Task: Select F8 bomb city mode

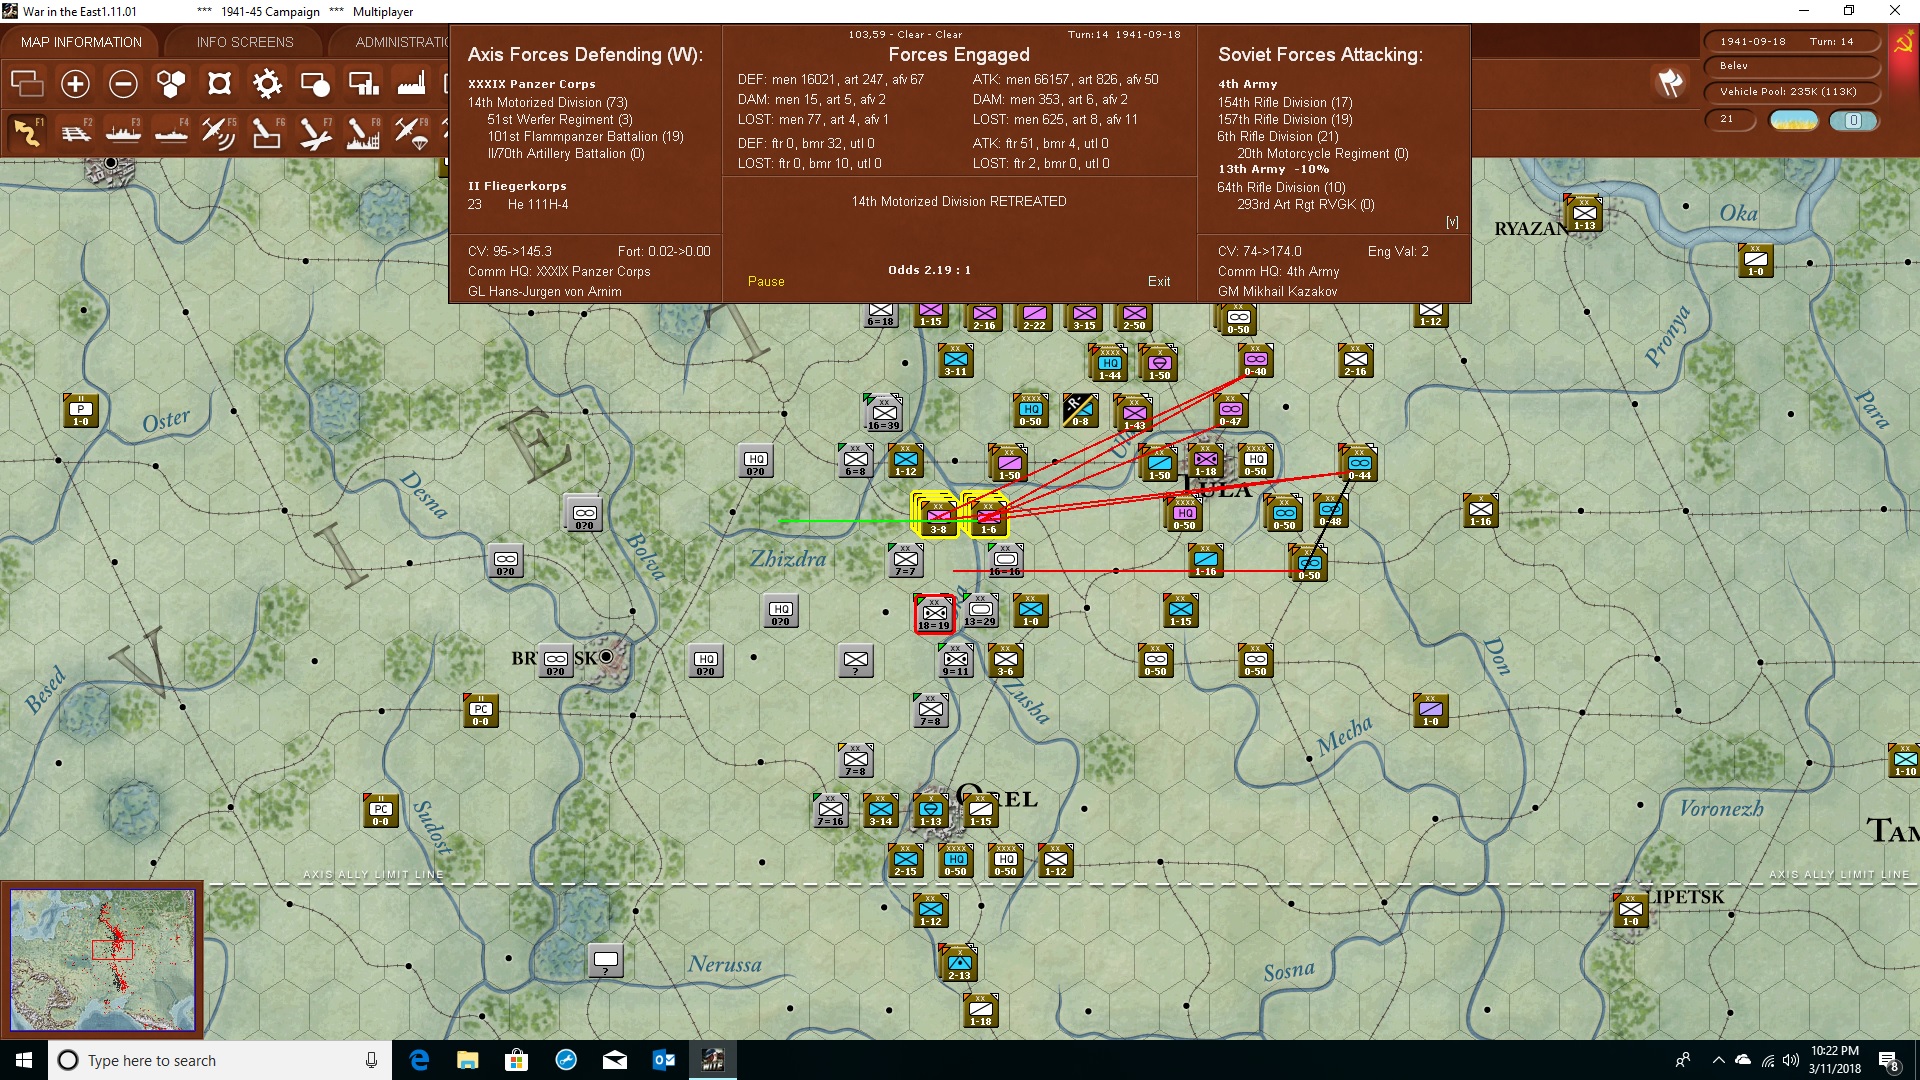Action: tap(363, 132)
